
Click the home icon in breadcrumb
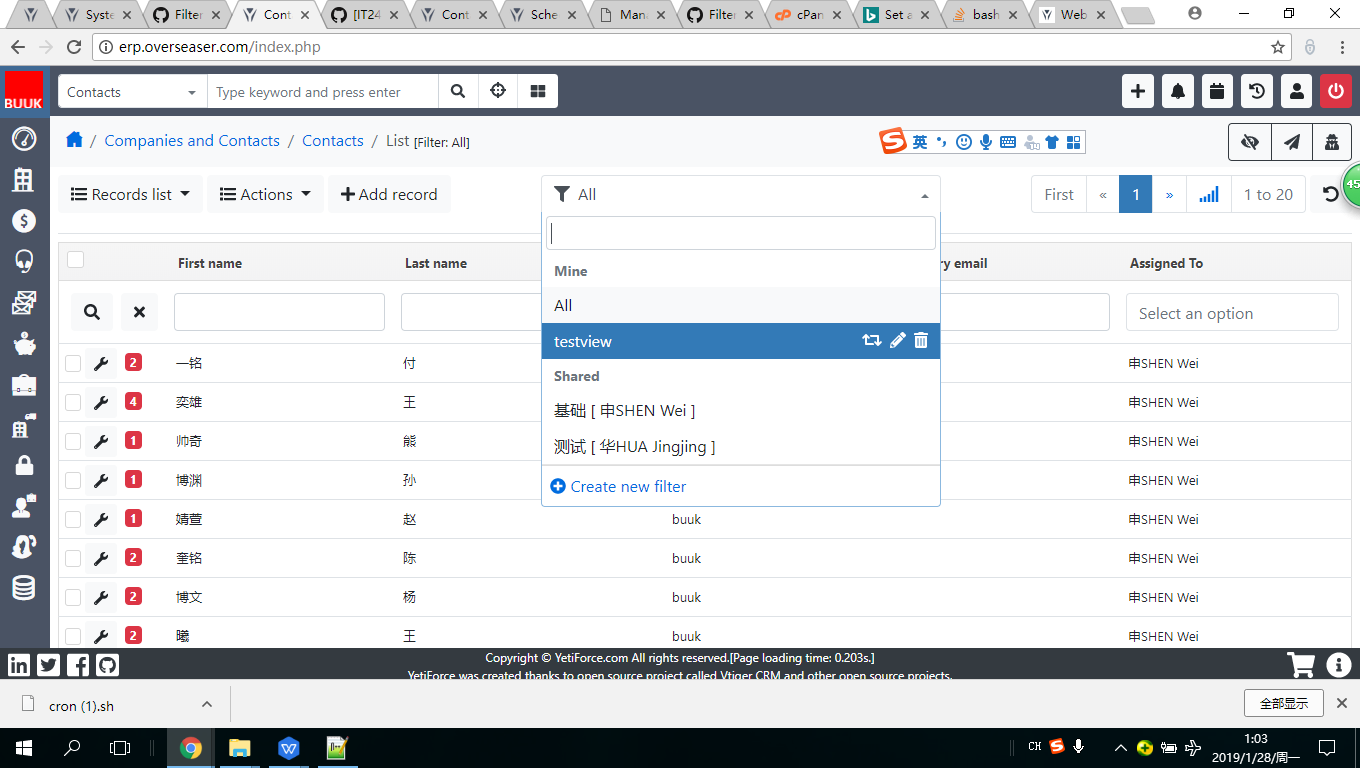74,140
